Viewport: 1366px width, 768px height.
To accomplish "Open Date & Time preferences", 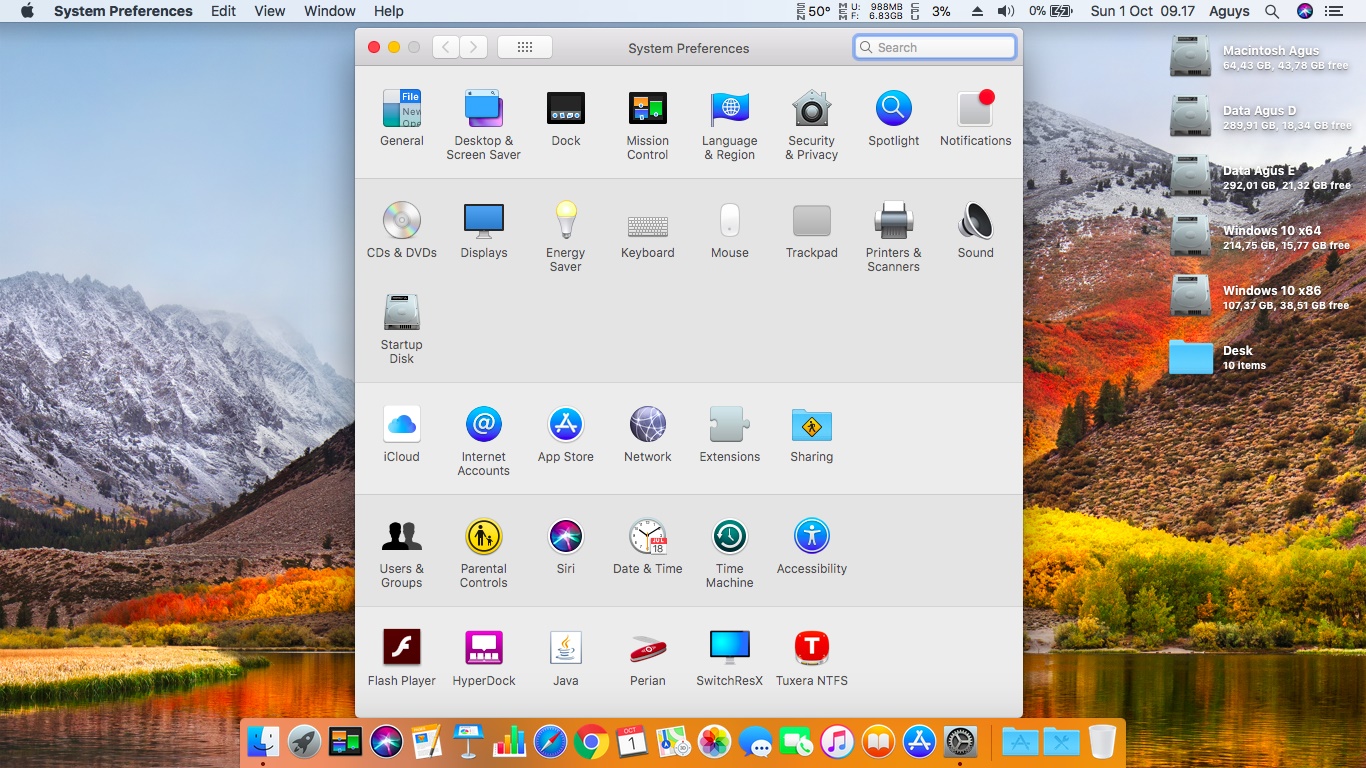I will click(x=648, y=547).
